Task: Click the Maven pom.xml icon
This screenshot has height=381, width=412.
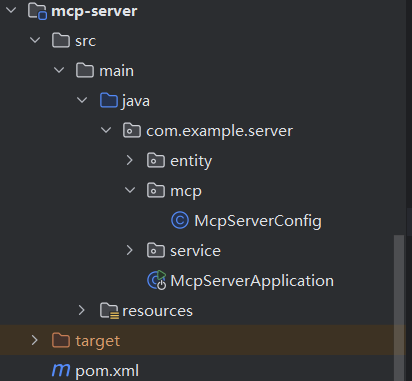Action: point(61,370)
